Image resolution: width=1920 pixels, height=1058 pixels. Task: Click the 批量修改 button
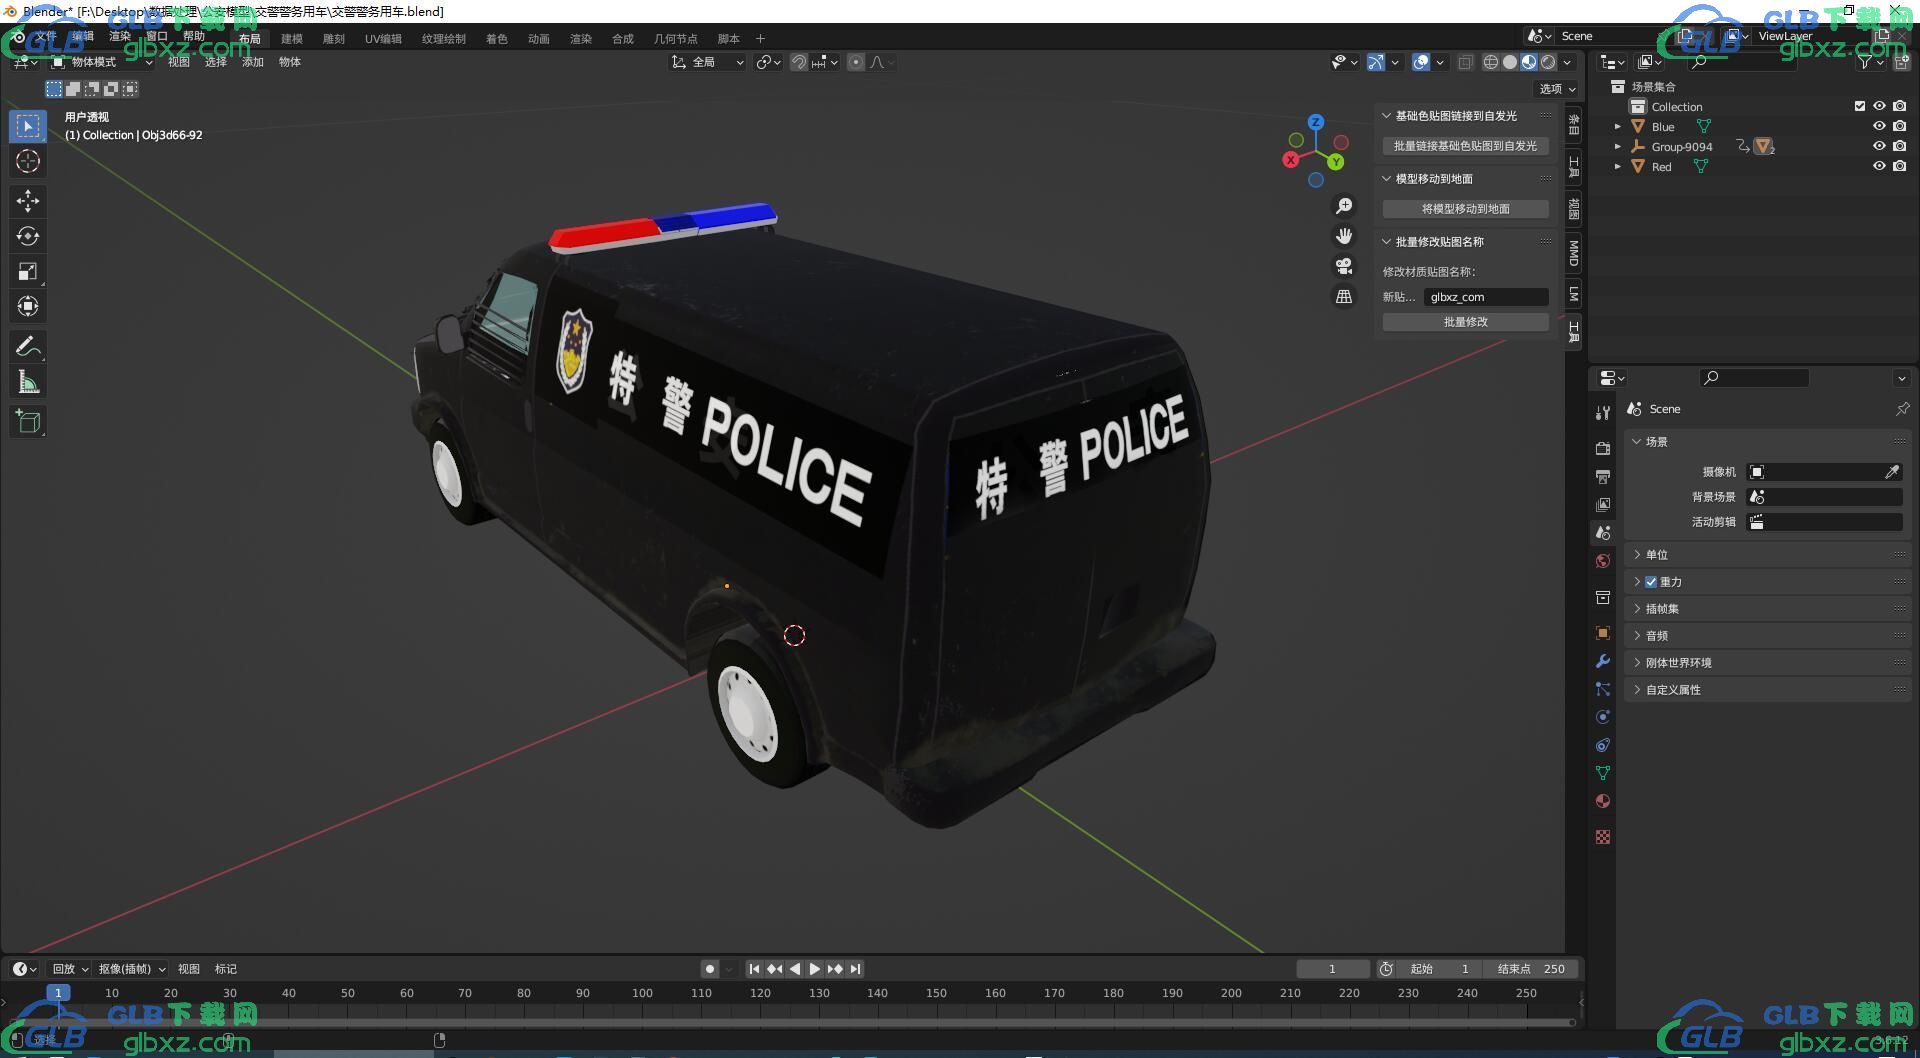tap(1465, 322)
